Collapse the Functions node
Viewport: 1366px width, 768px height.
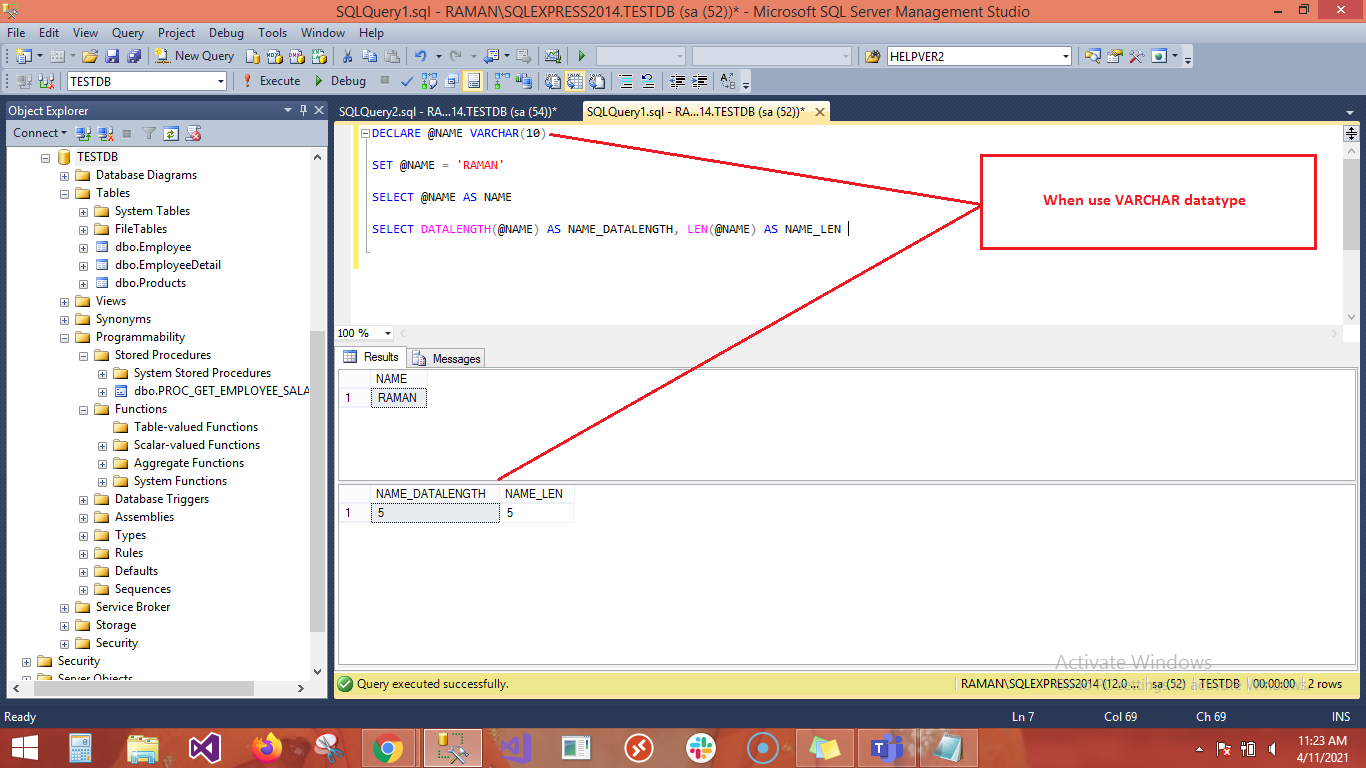pyautogui.click(x=84, y=409)
